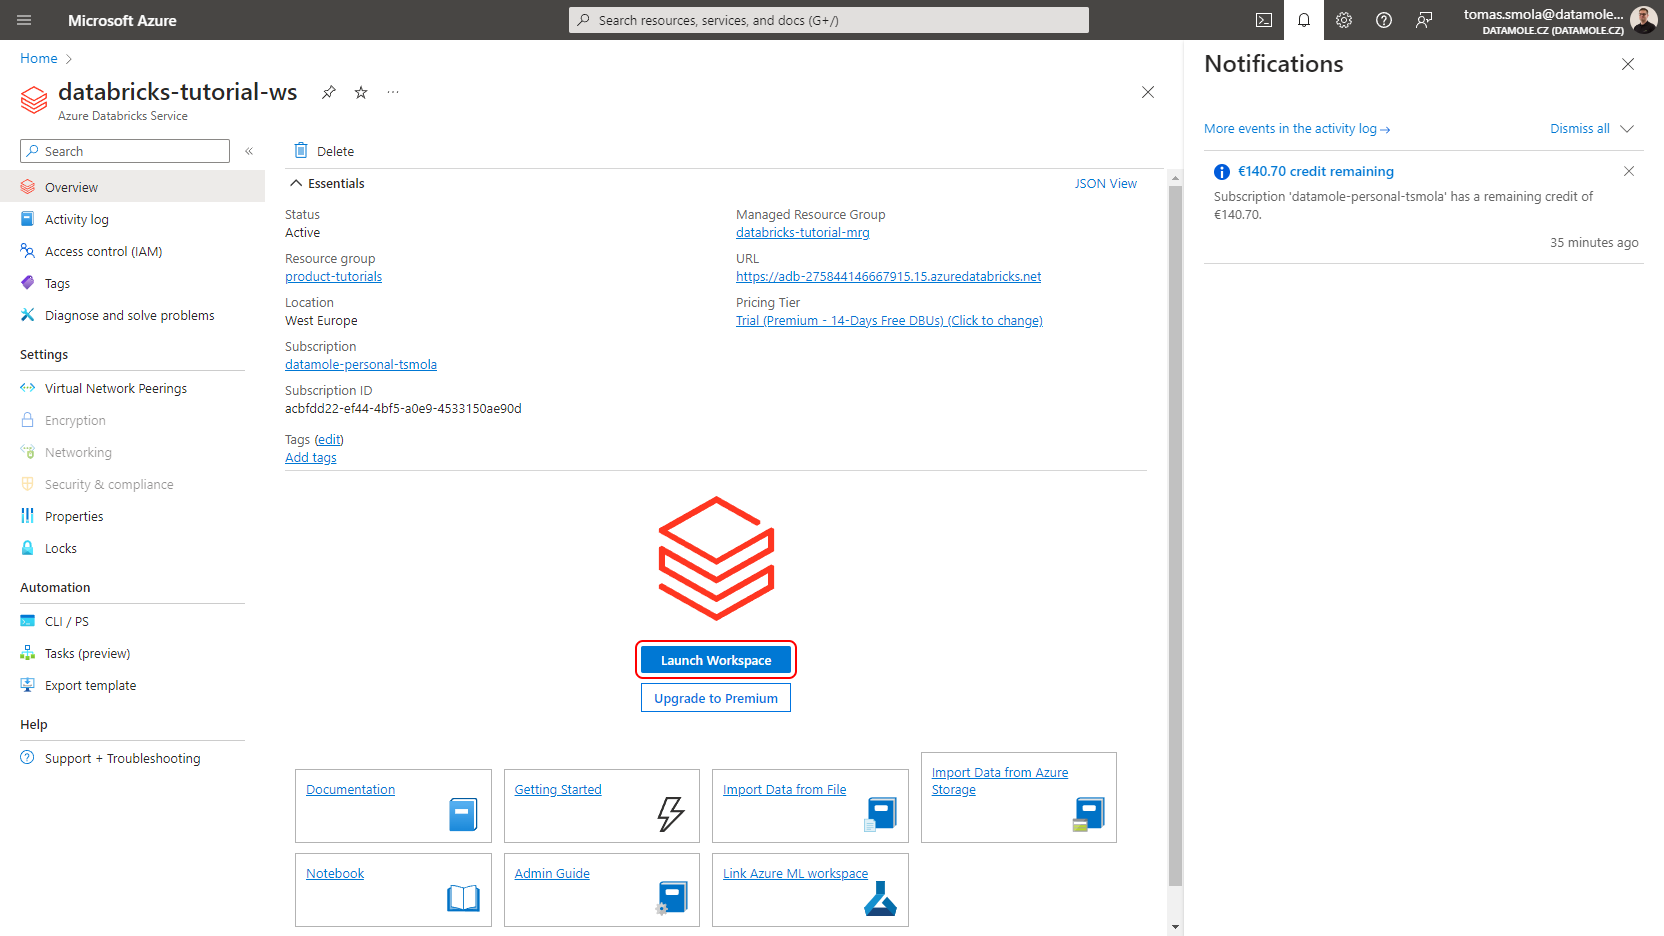
Task: Click the Trial pricing tier link
Action: tap(889, 321)
